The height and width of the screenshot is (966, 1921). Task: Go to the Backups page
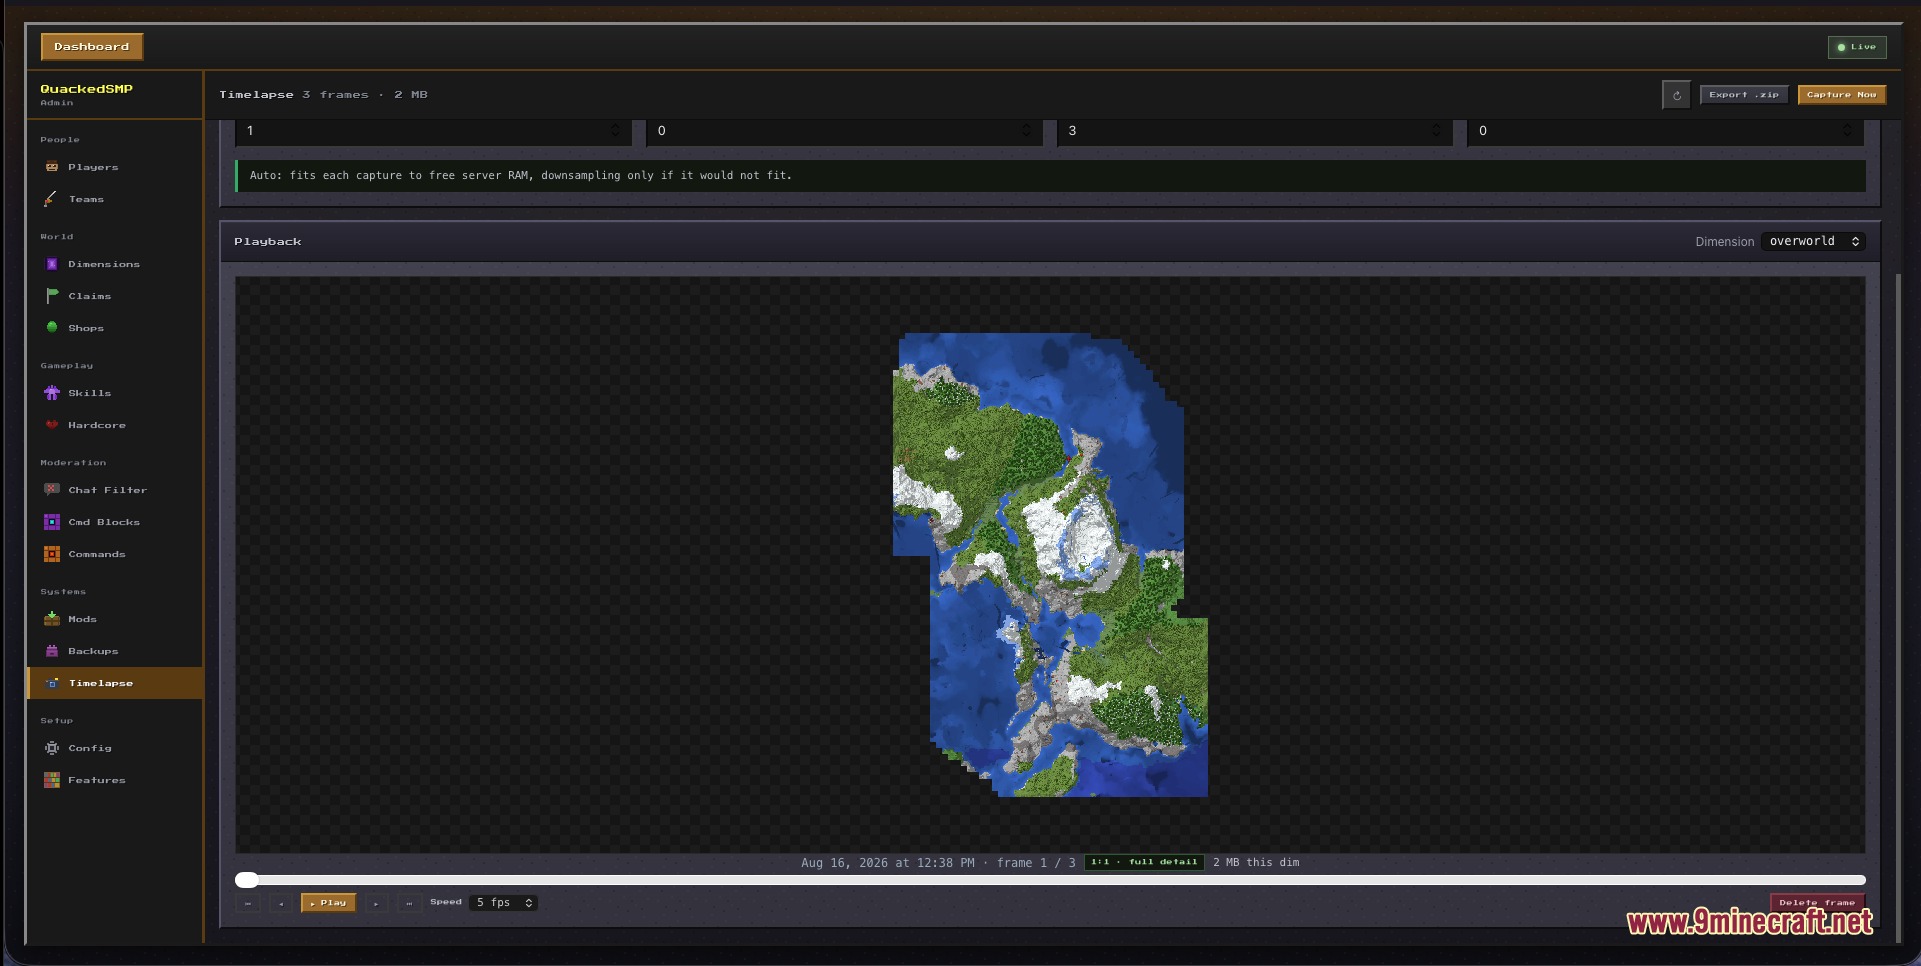coord(115,651)
